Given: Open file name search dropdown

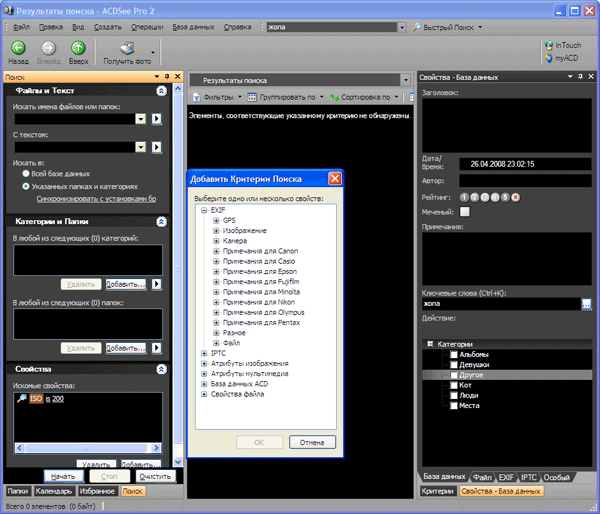Looking at the screenshot, I should pos(140,119).
